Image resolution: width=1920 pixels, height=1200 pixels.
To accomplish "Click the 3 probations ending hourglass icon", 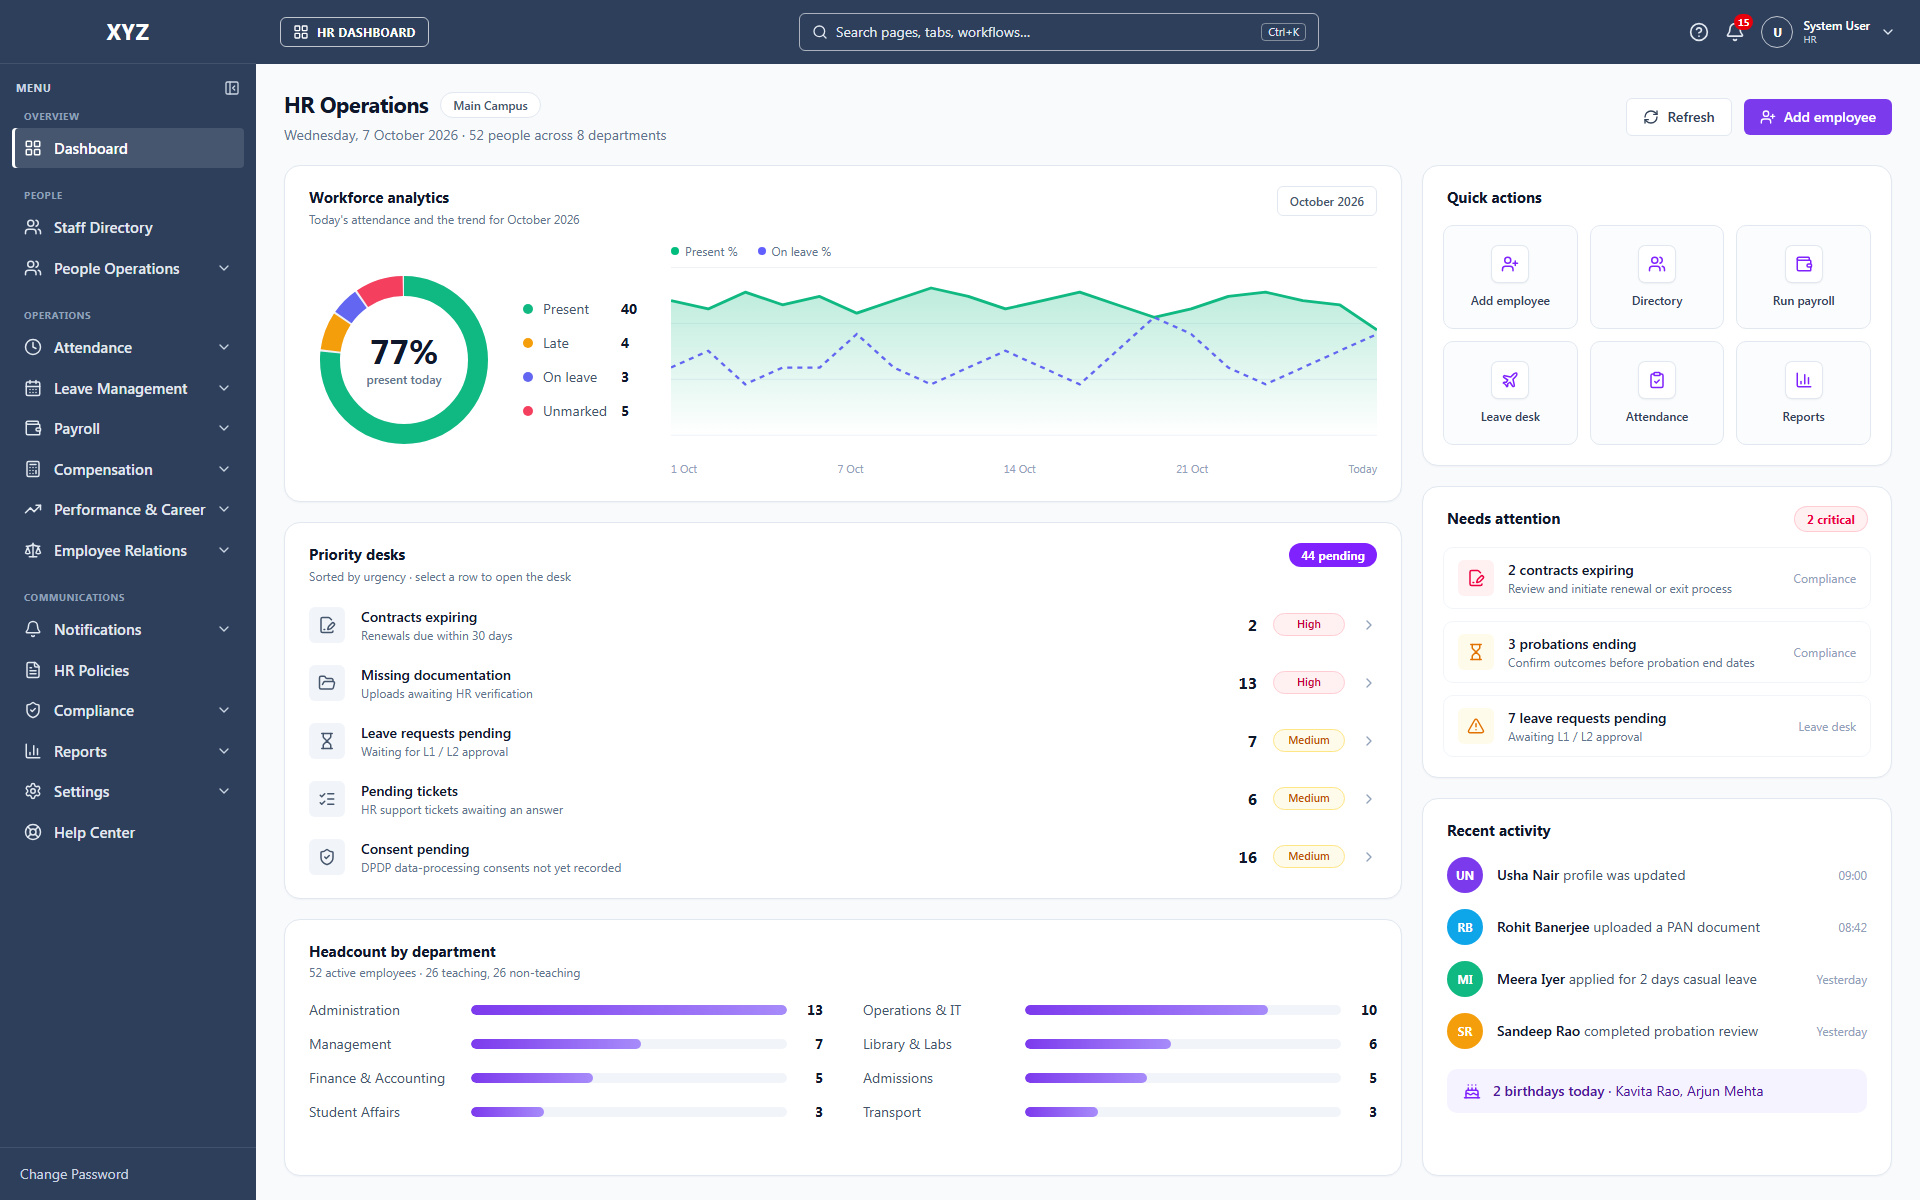I will click(1476, 652).
